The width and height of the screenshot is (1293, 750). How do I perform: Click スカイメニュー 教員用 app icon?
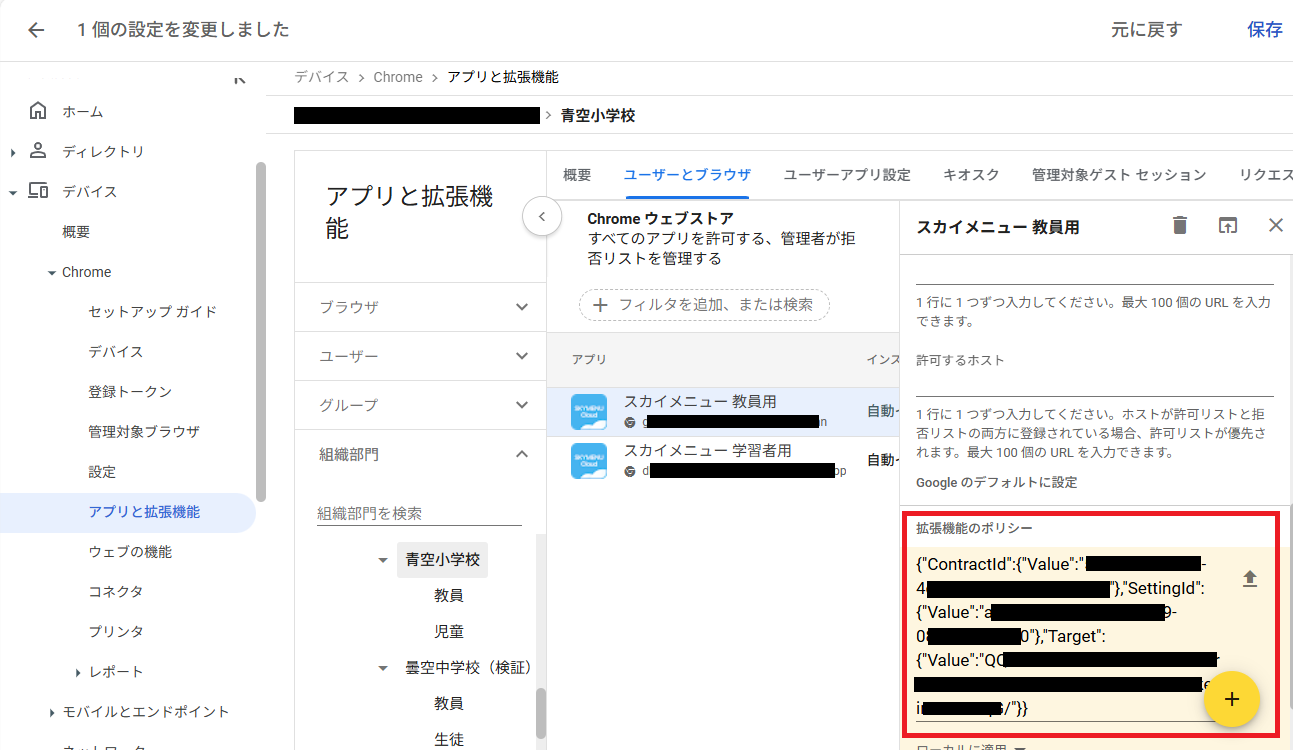tap(588, 412)
